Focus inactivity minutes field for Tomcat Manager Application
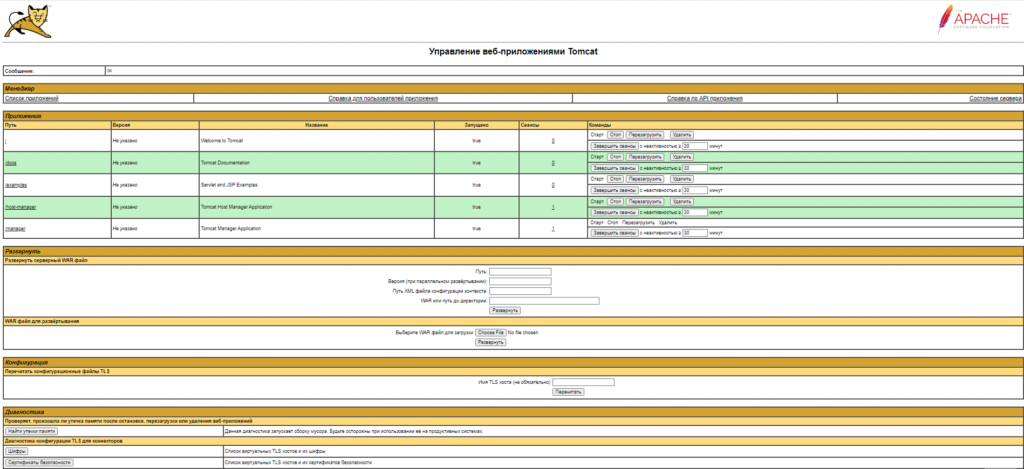1024x469 pixels. click(694, 233)
